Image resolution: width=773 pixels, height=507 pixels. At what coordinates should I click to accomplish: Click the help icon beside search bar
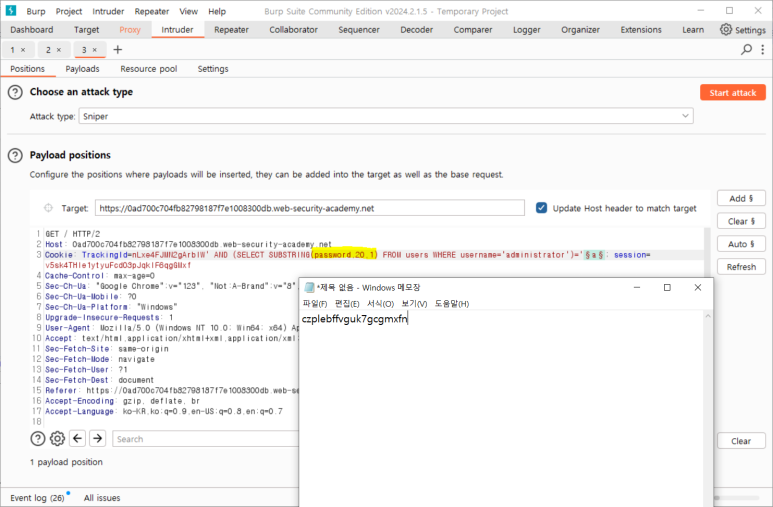(37, 438)
